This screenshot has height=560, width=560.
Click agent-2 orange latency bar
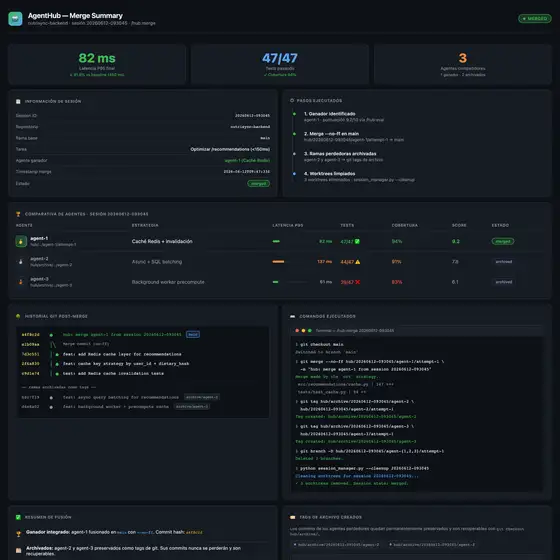point(279,262)
